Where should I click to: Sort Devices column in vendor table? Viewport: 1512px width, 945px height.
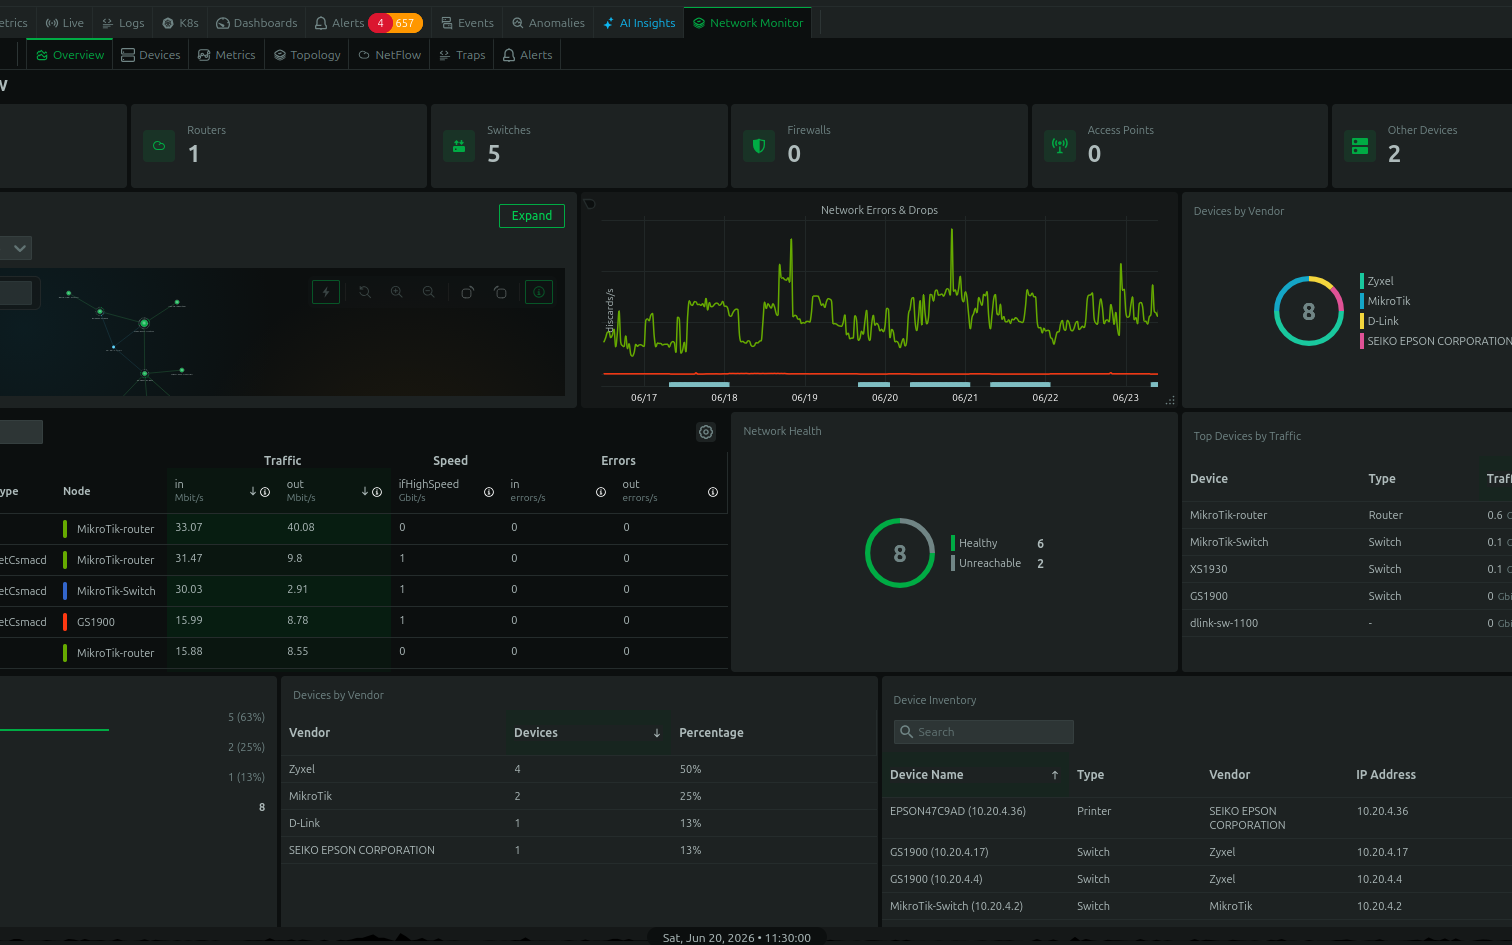(657, 733)
